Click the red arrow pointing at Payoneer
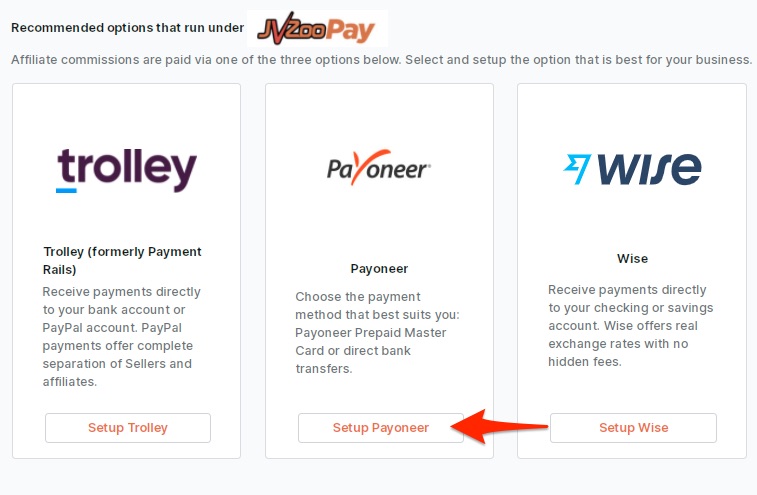Image resolution: width=757 pixels, height=495 pixels. point(499,426)
